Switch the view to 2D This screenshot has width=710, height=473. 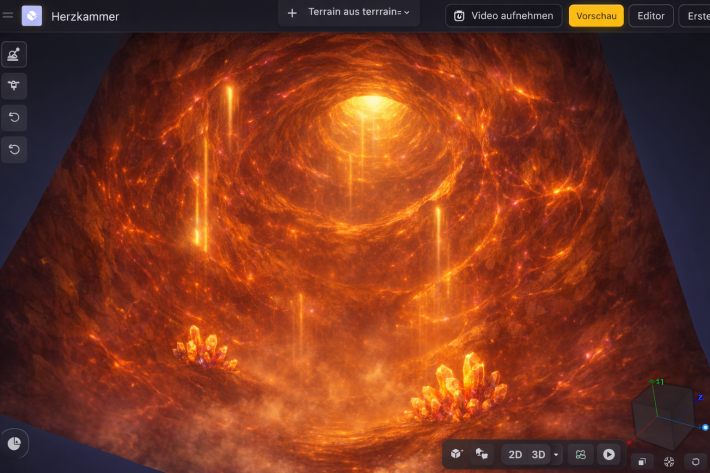(515, 454)
